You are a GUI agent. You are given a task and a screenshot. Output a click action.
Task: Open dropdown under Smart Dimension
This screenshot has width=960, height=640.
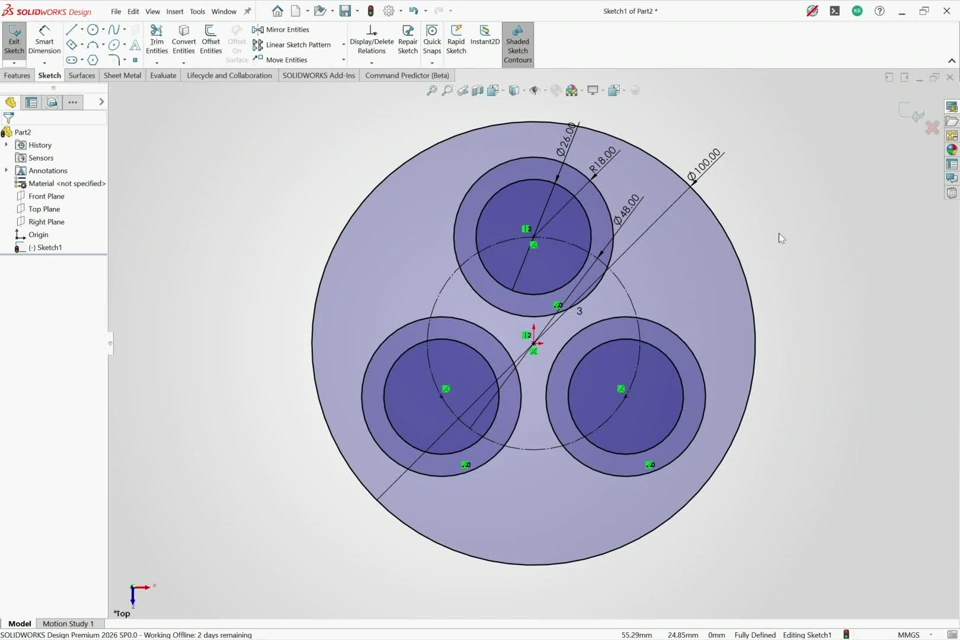click(44, 63)
